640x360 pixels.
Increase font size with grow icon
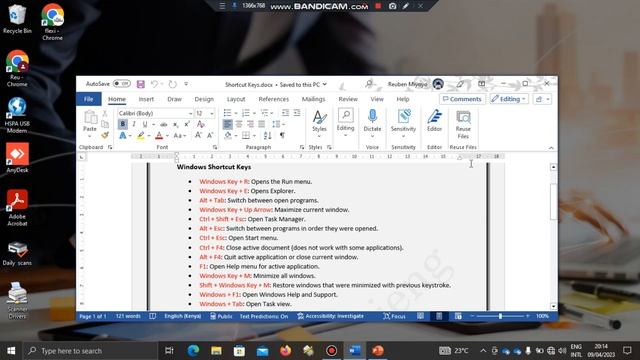198,135
